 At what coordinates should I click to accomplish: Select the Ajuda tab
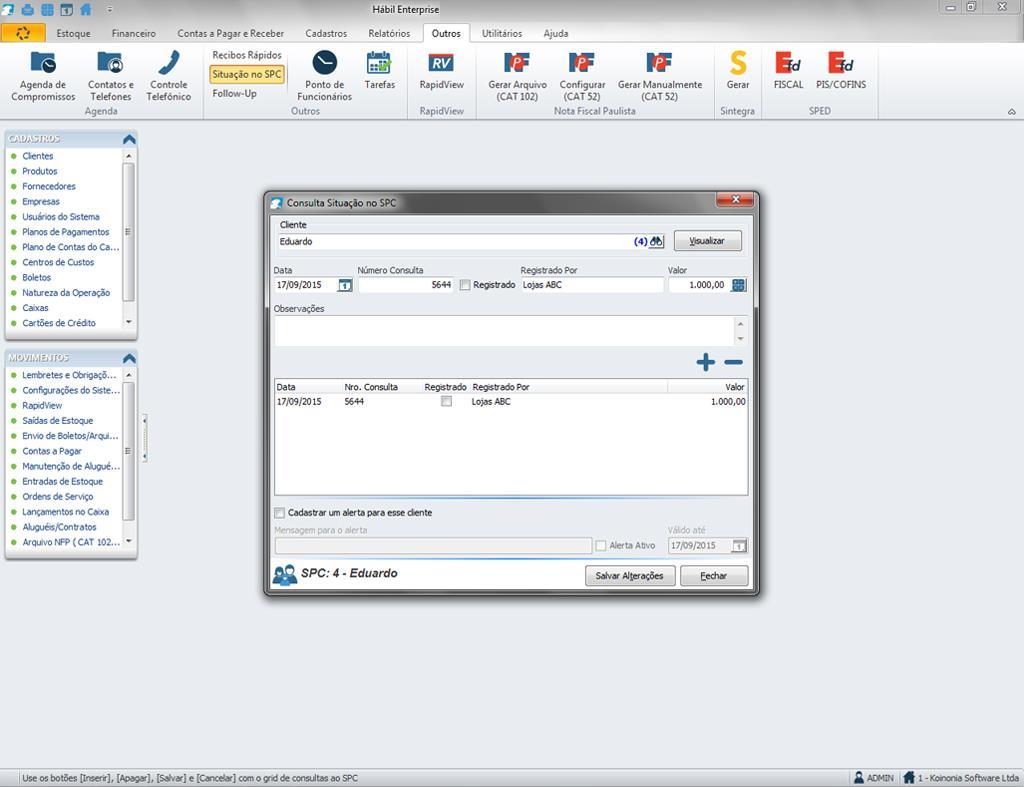(556, 33)
